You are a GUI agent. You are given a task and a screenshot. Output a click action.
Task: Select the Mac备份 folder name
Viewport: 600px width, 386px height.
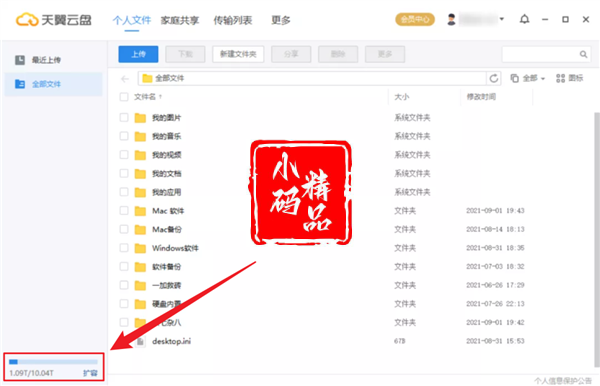pos(167,230)
